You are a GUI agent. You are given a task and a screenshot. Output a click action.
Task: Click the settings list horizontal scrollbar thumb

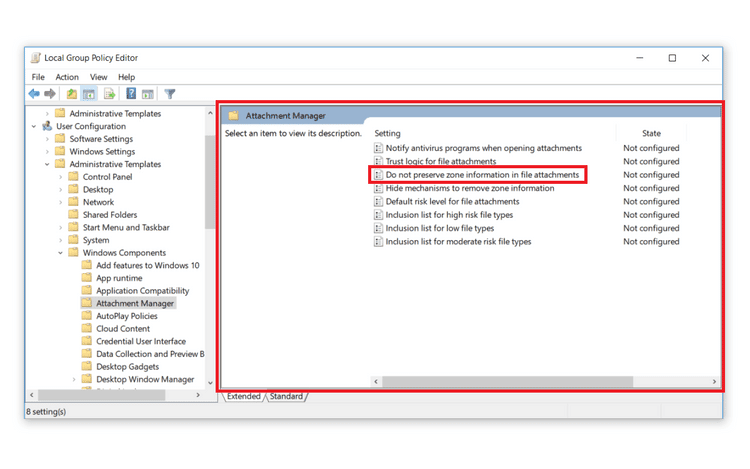click(507, 382)
